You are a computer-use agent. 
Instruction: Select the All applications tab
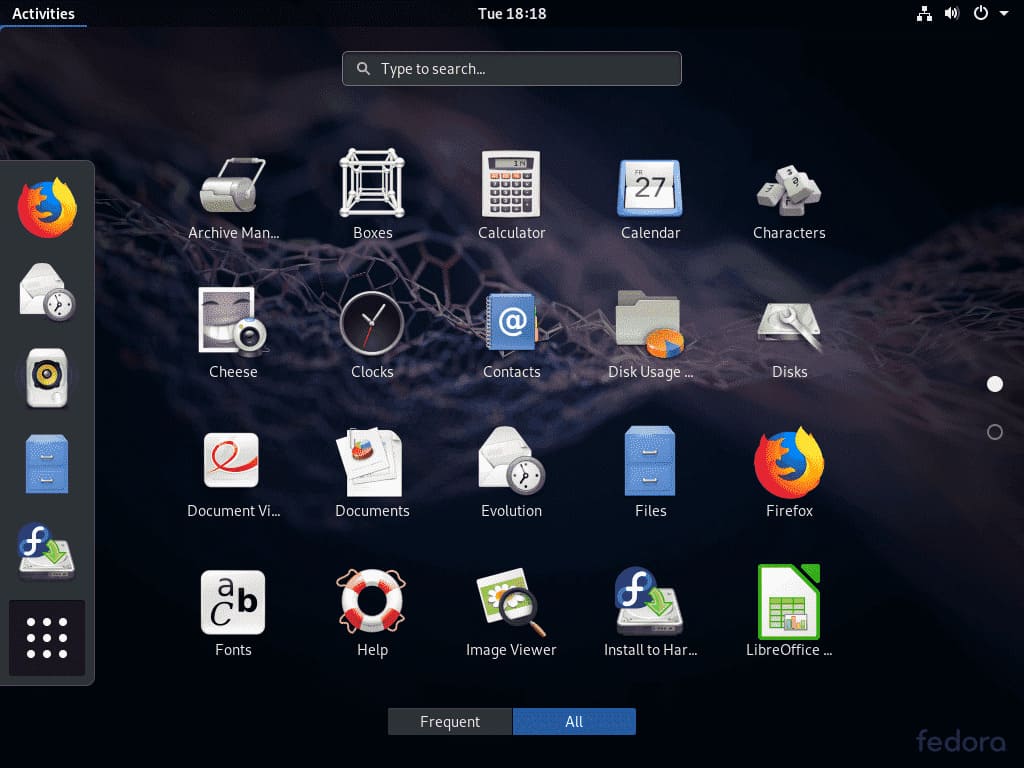pyautogui.click(x=574, y=721)
